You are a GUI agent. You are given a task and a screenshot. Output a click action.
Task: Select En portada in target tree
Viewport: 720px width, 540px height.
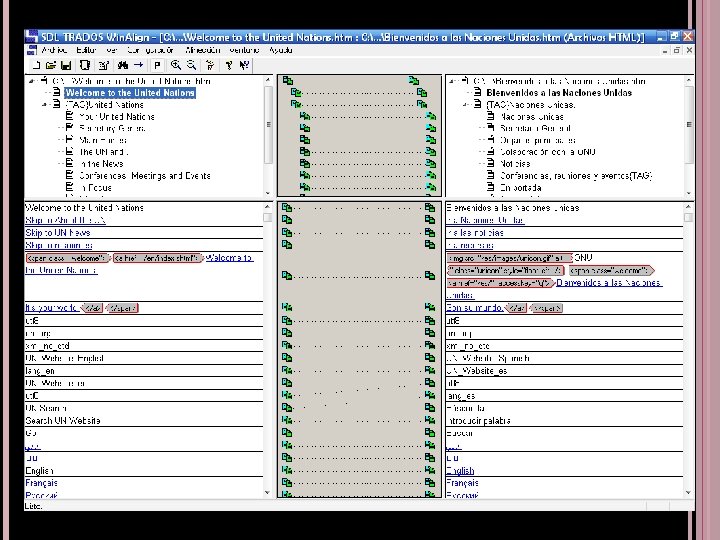(520, 187)
